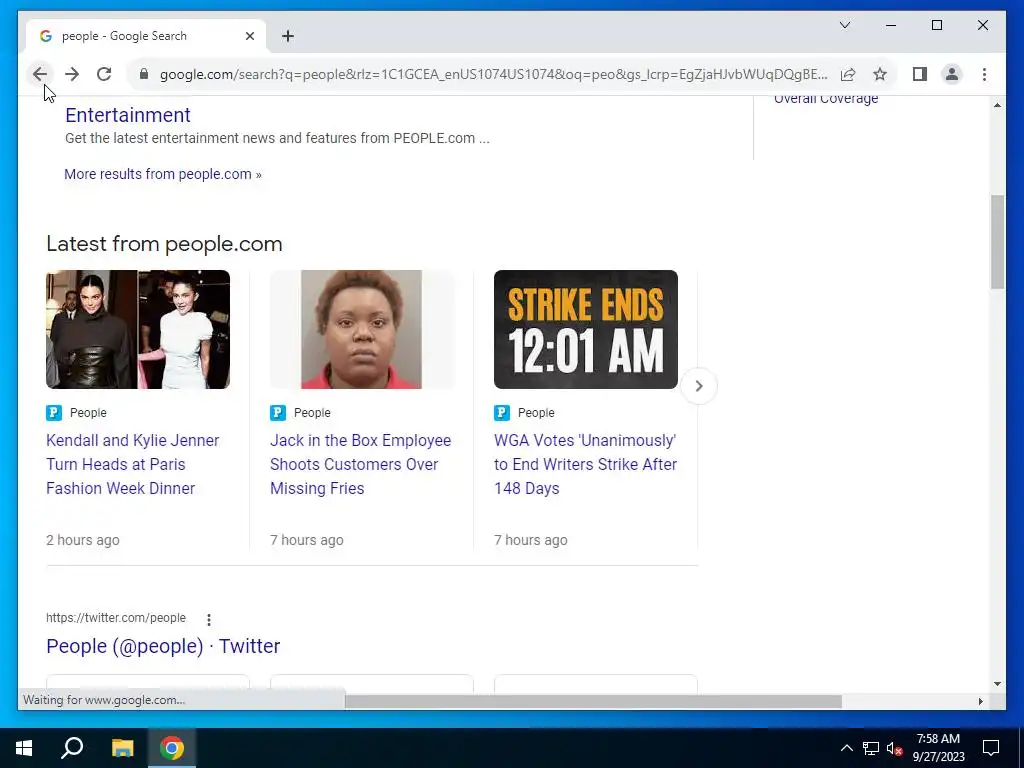Open the network status tray icon
Image resolution: width=1024 pixels, height=768 pixels.
(871, 748)
